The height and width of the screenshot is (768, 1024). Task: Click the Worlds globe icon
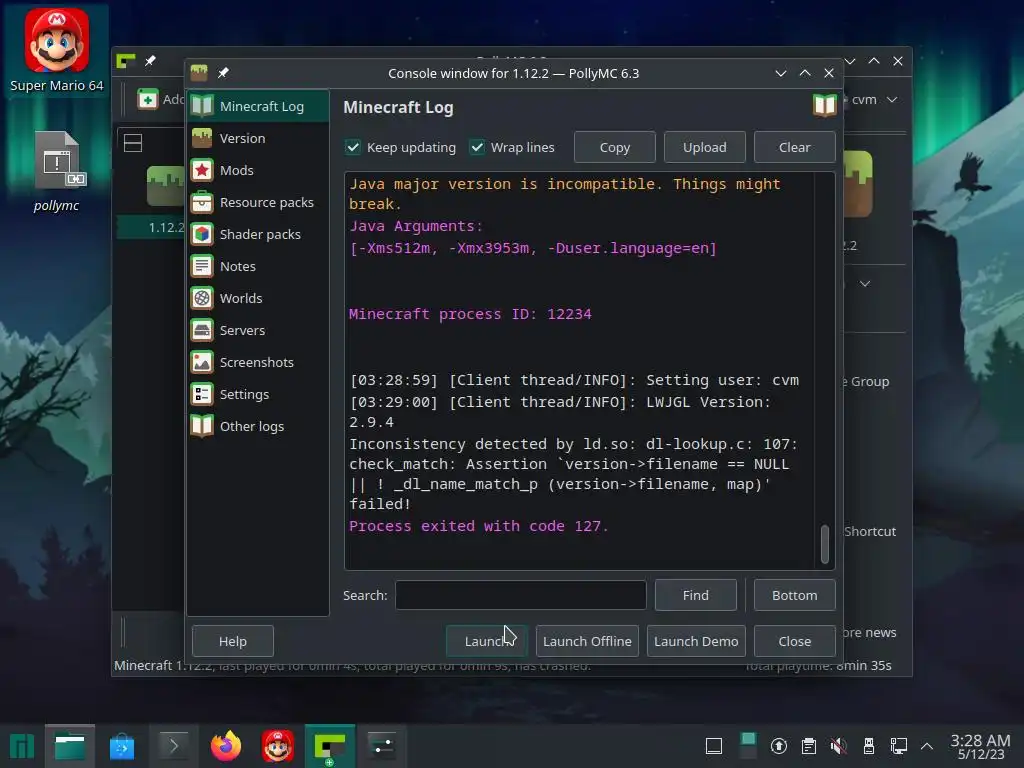pos(202,298)
